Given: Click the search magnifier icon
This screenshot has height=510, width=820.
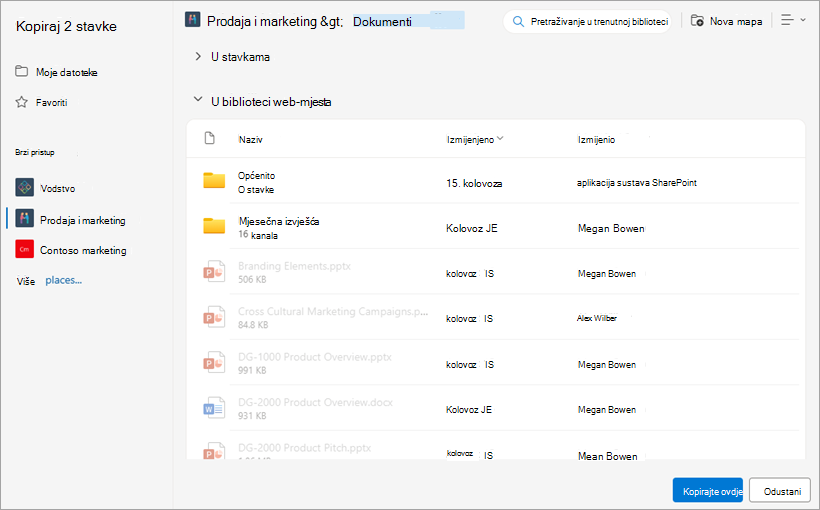Looking at the screenshot, I should 518,21.
